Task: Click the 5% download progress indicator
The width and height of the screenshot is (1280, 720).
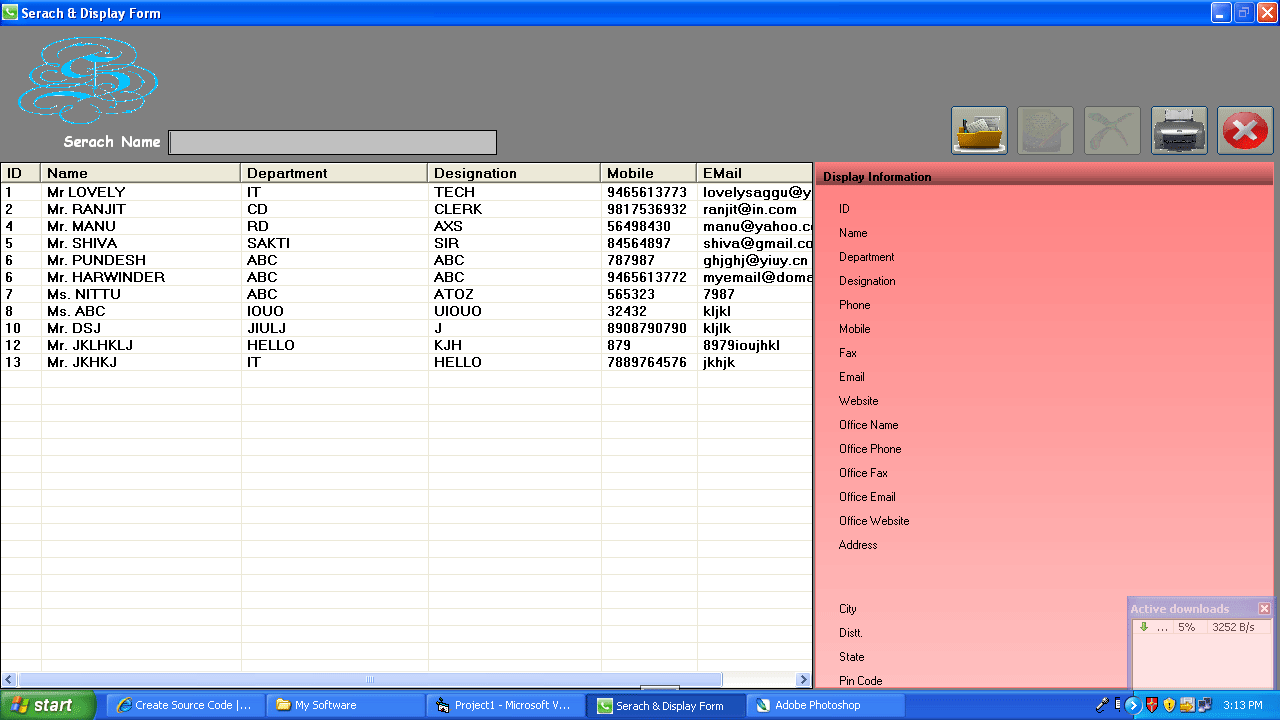Action: [x=1188, y=627]
